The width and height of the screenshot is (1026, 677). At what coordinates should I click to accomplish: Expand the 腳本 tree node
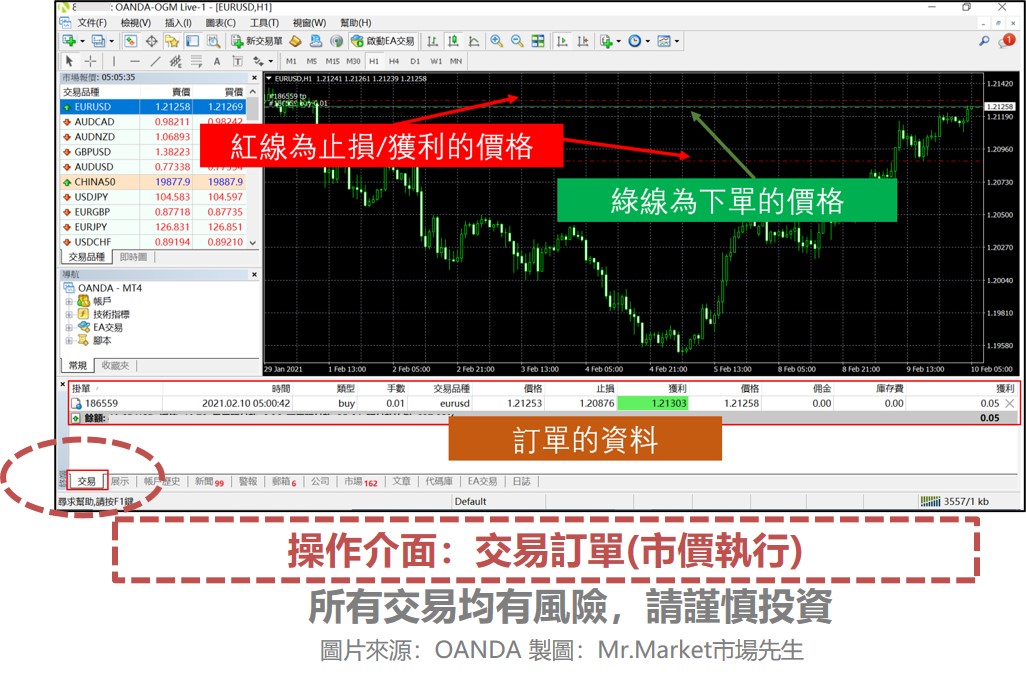pyautogui.click(x=69, y=341)
